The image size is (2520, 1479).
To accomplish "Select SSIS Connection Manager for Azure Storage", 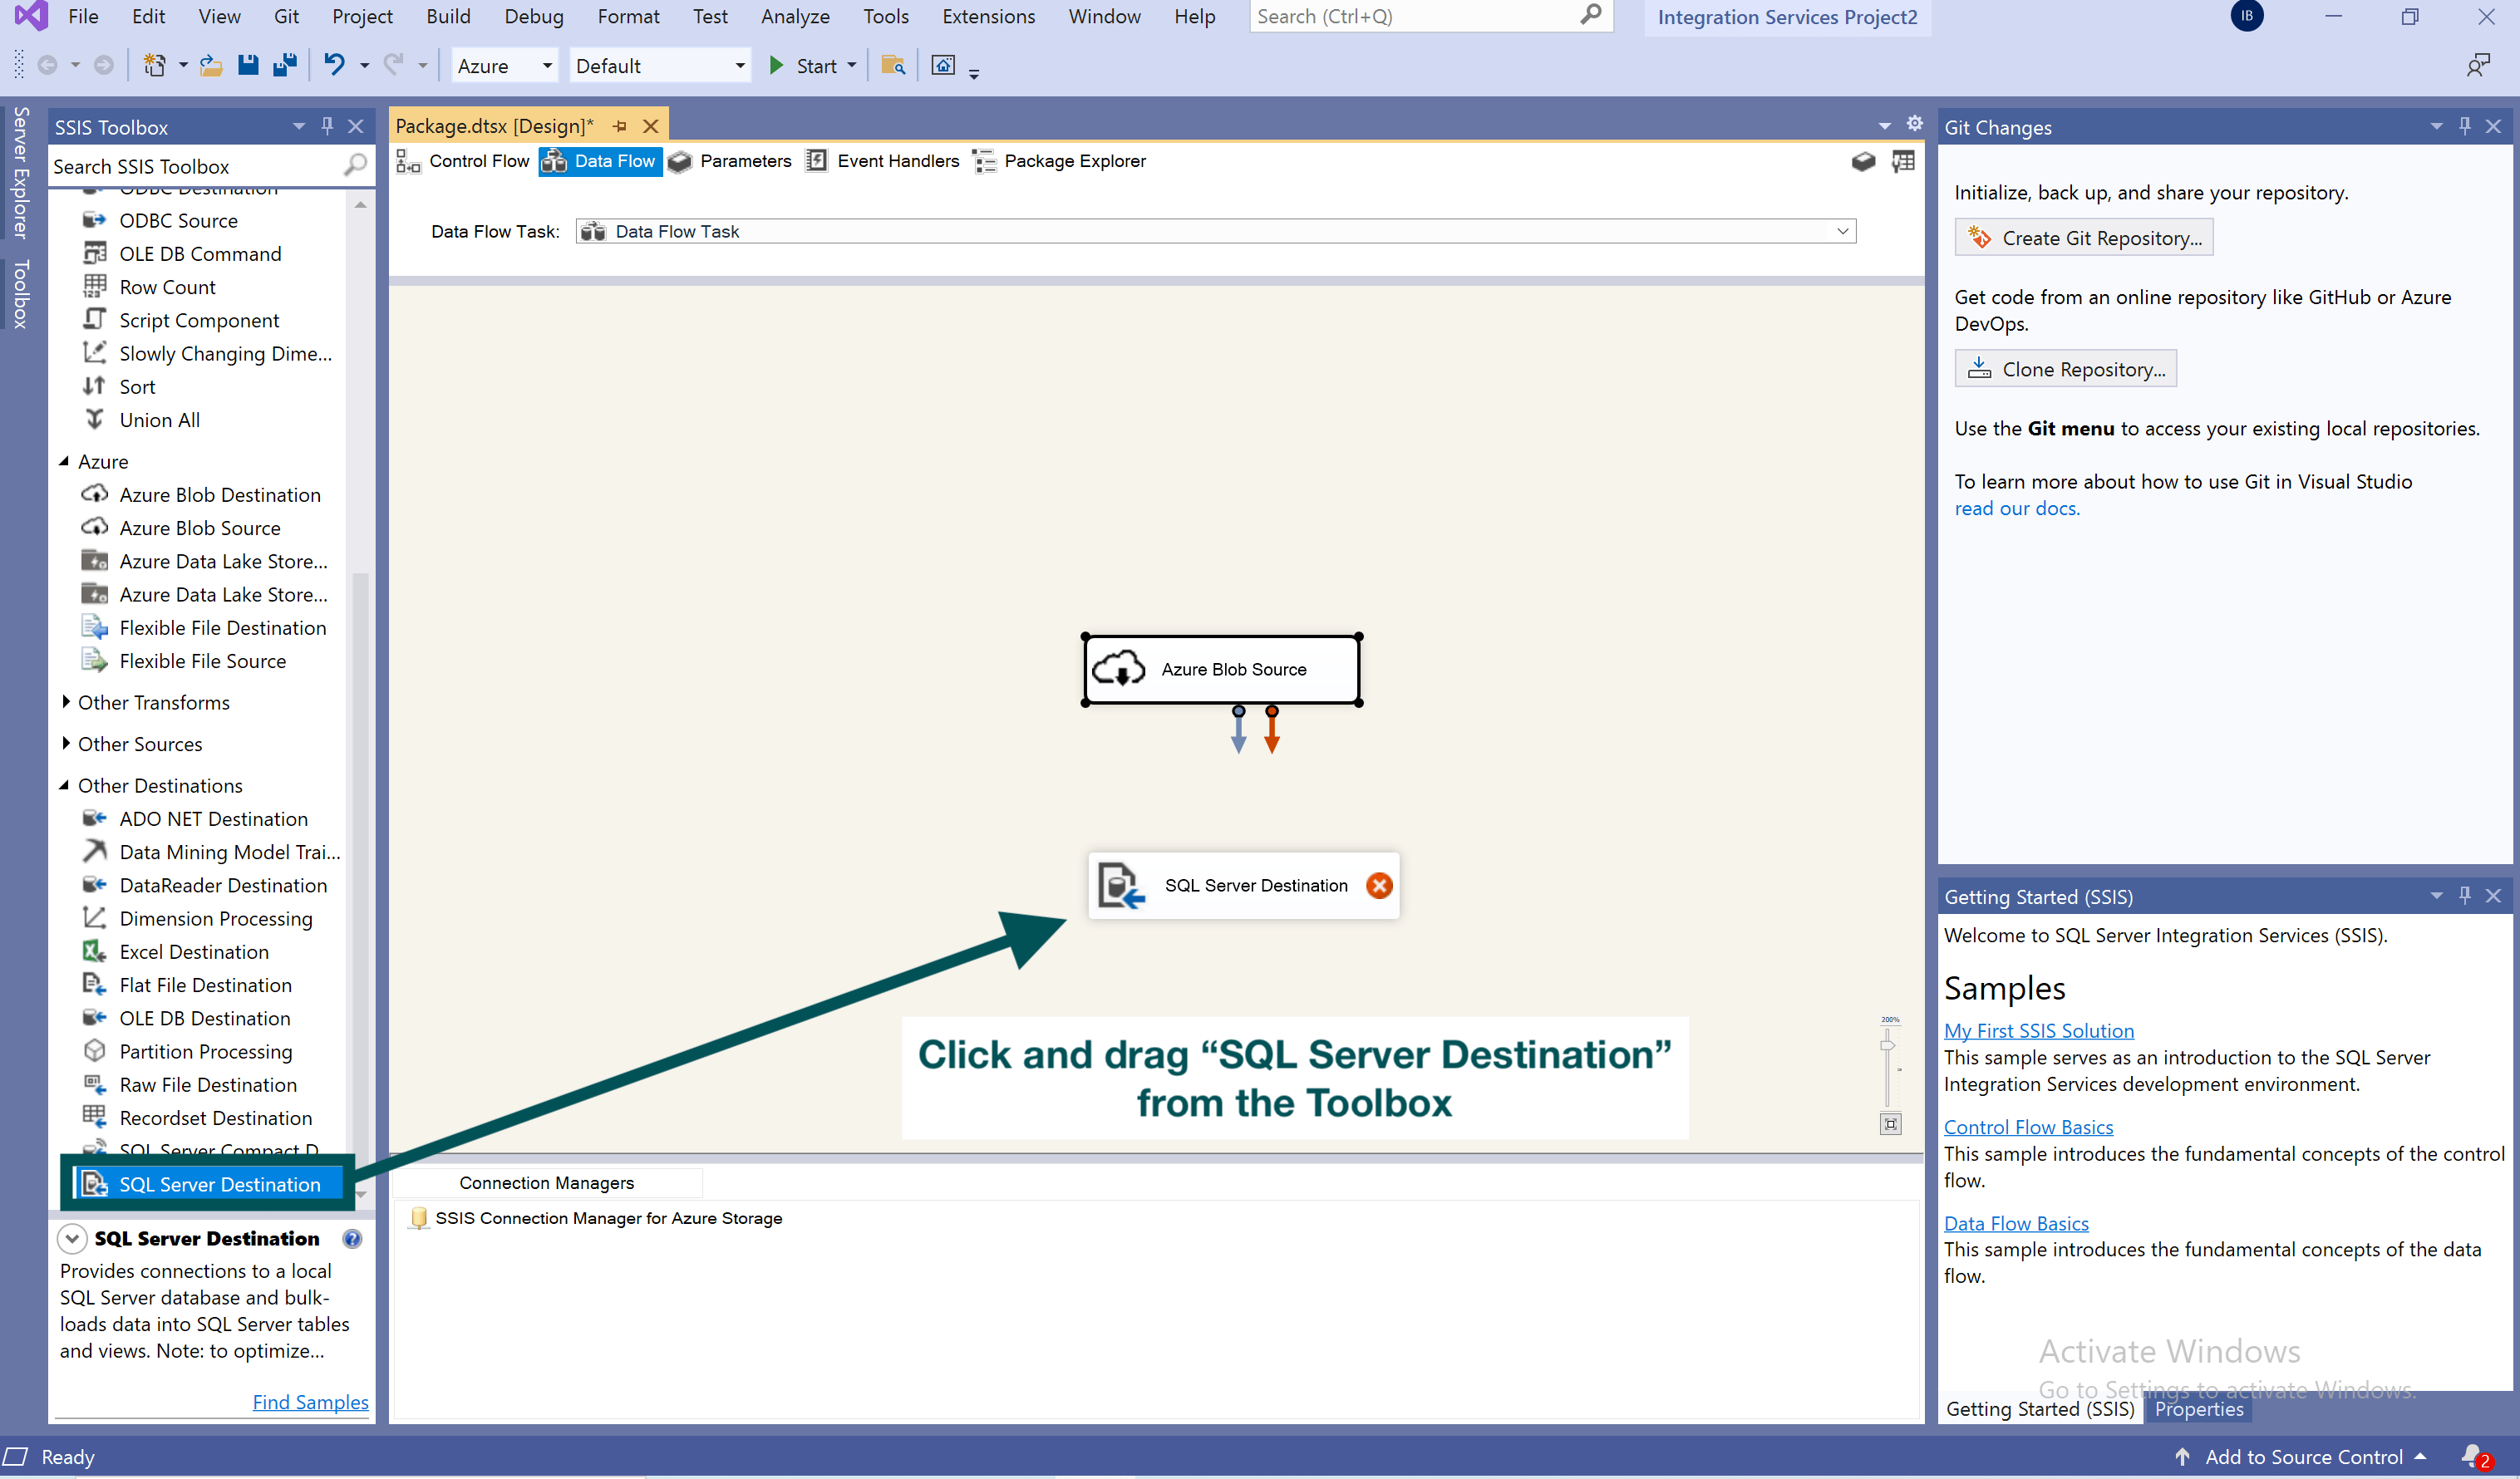I will point(596,1218).
